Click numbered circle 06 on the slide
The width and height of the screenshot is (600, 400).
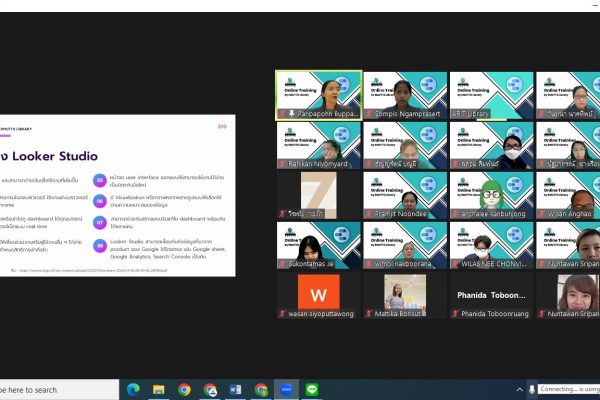coord(99,201)
